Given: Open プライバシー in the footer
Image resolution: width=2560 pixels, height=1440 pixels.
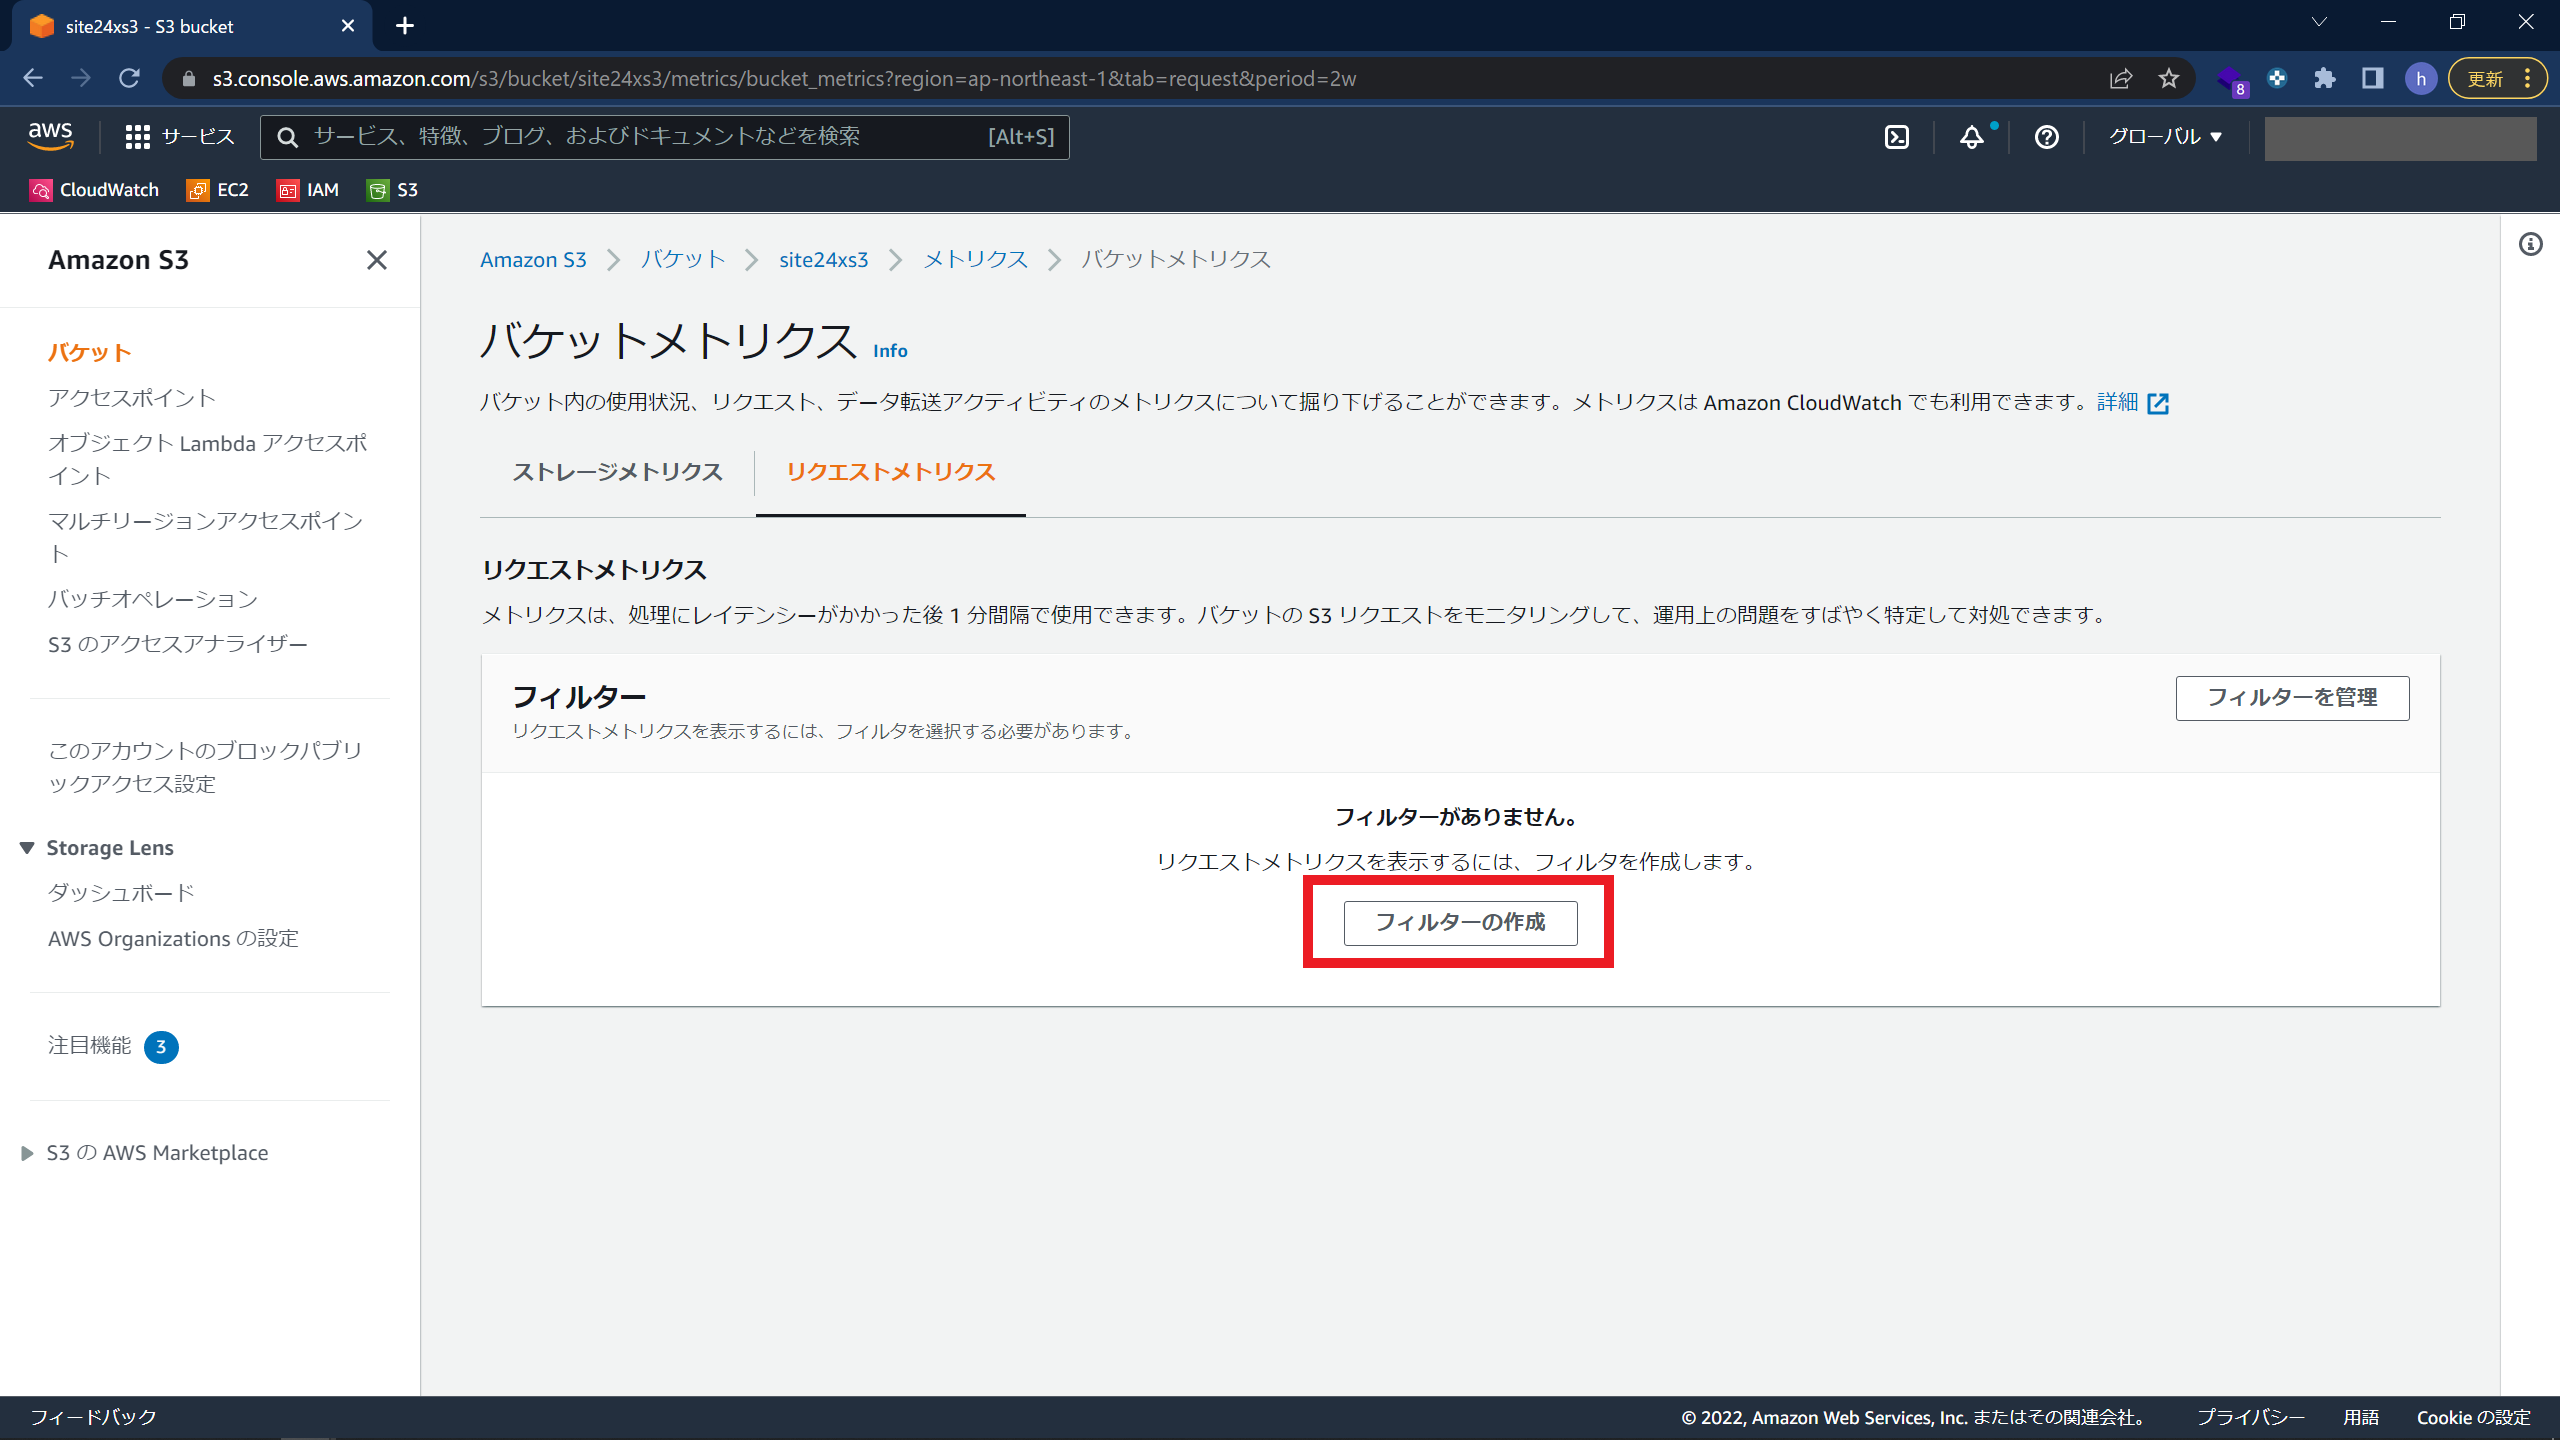Looking at the screenshot, I should [2250, 1417].
